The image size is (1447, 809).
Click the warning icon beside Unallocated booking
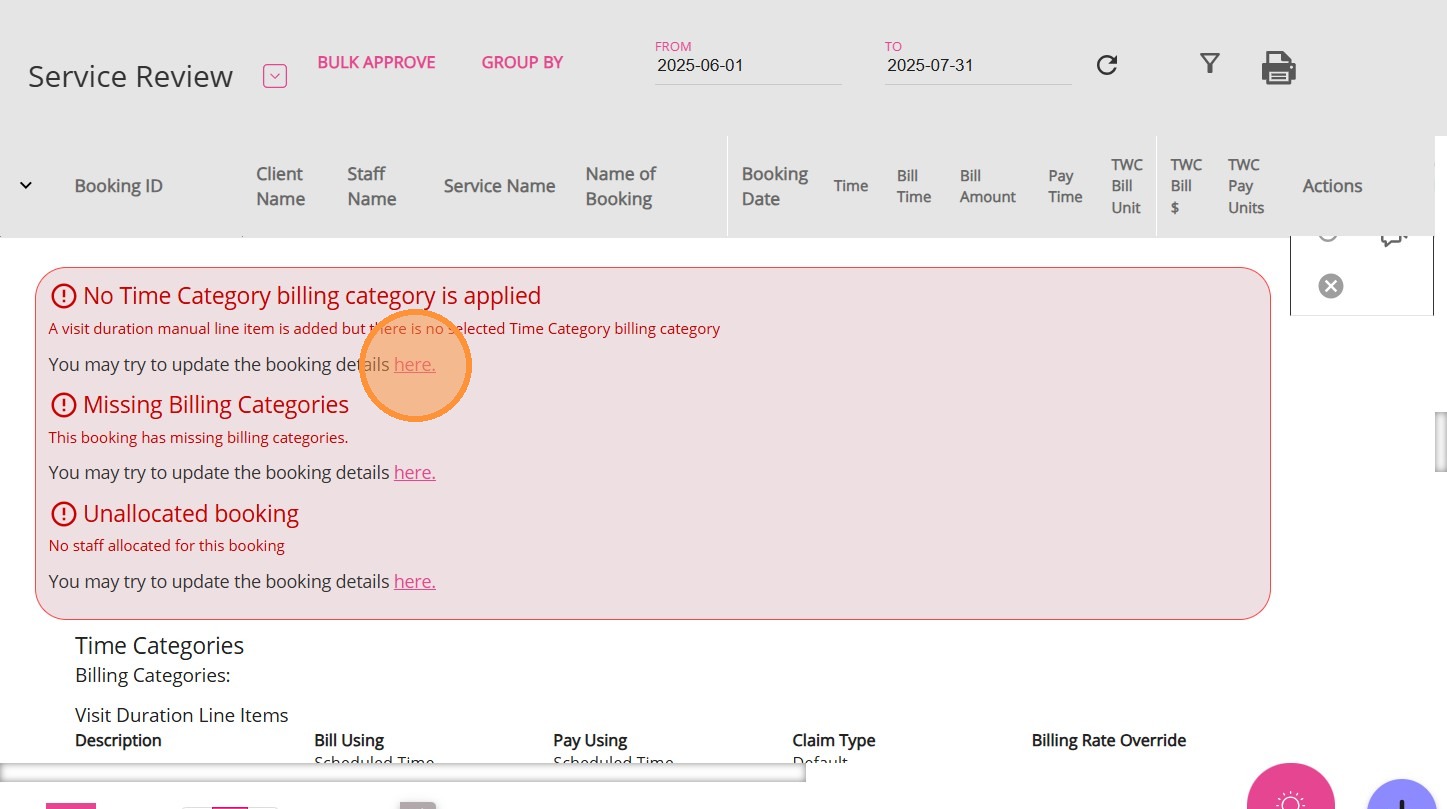coord(63,514)
